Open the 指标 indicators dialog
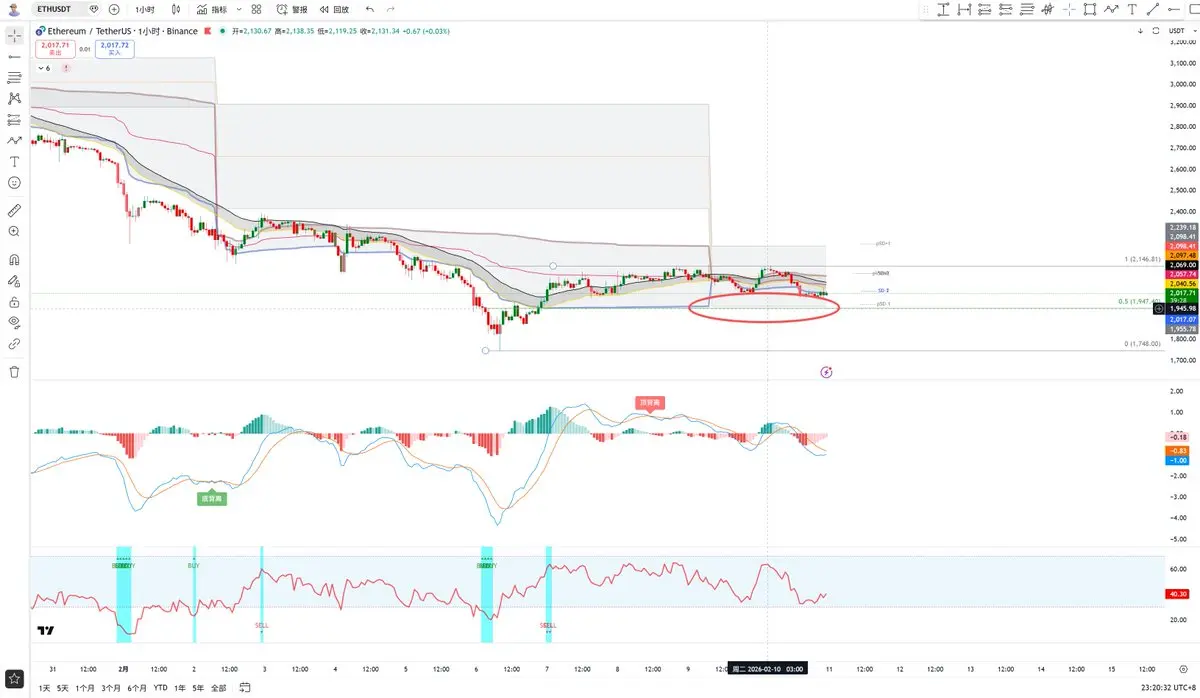1200x698 pixels. point(212,9)
